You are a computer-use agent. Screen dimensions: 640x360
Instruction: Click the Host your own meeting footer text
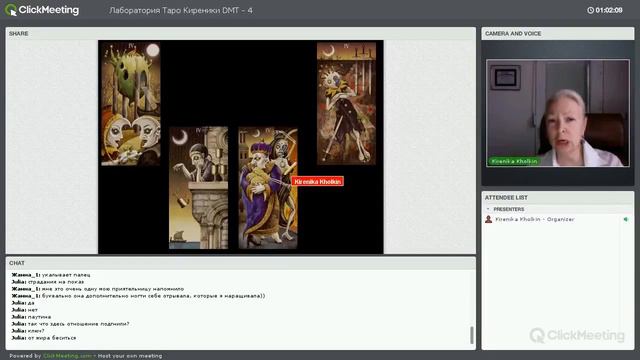[130, 356]
